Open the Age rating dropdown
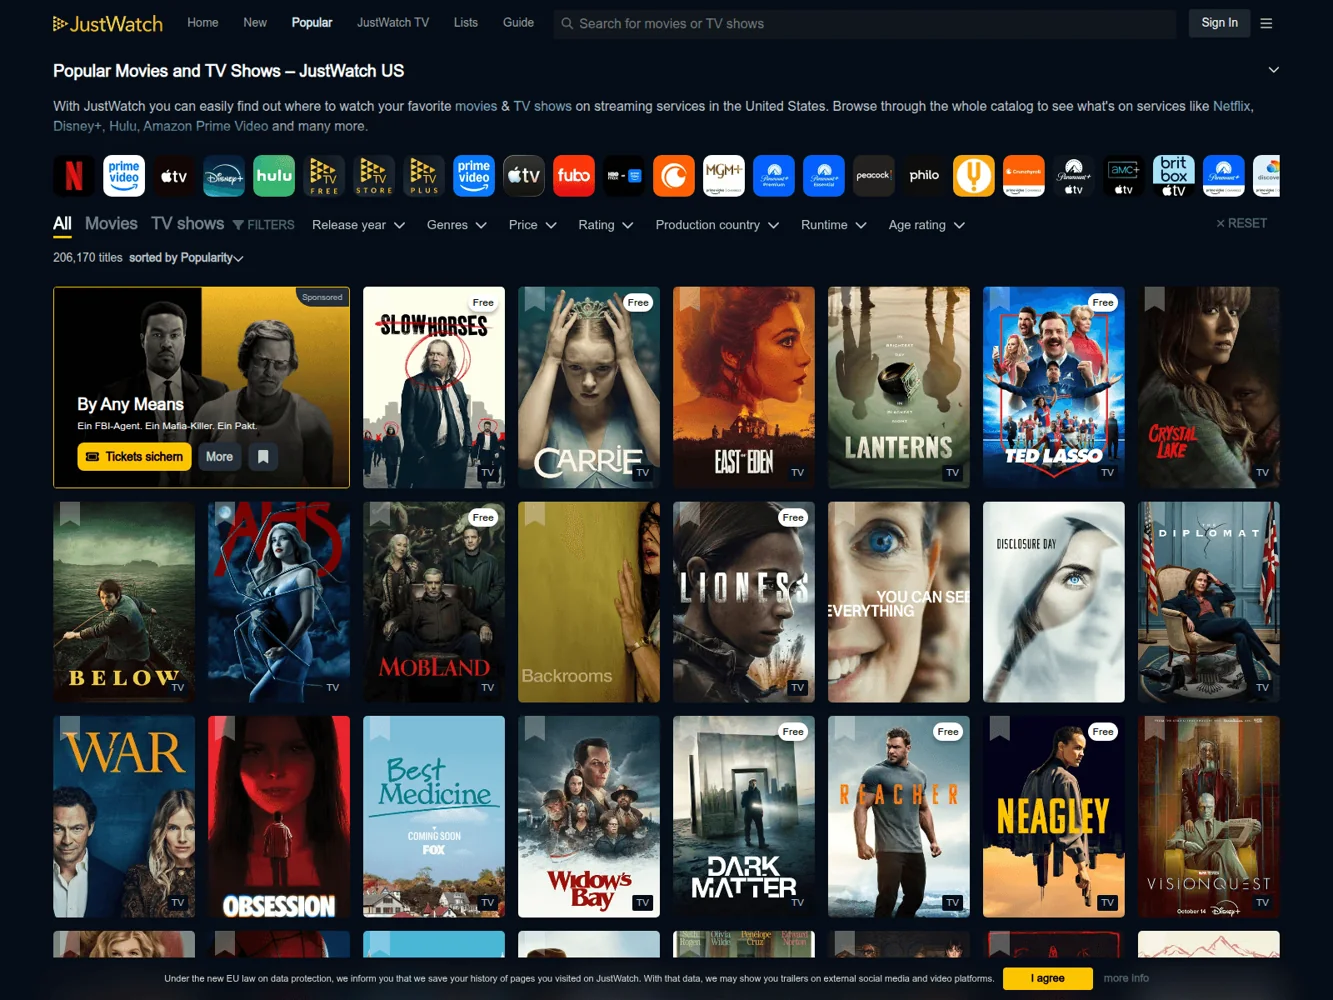This screenshot has height=1000, width=1333. point(927,225)
